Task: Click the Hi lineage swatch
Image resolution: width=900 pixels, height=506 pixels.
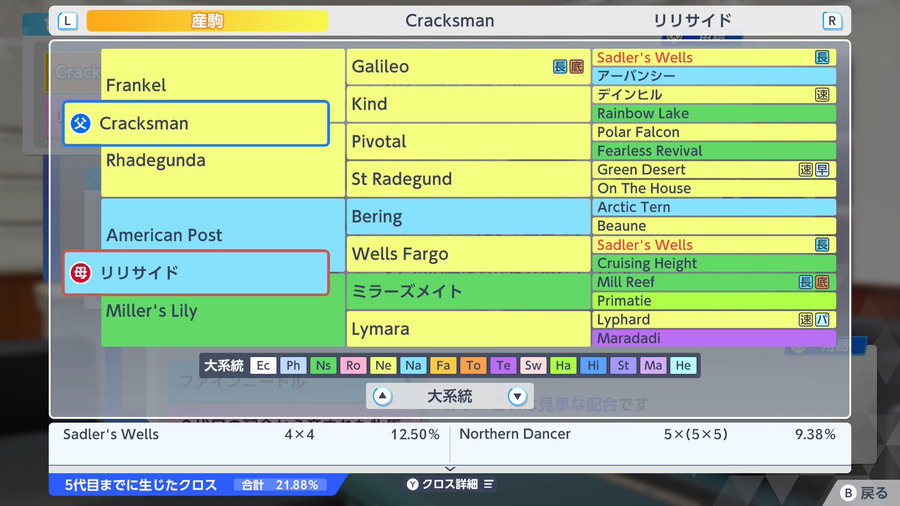Action: coord(593,365)
